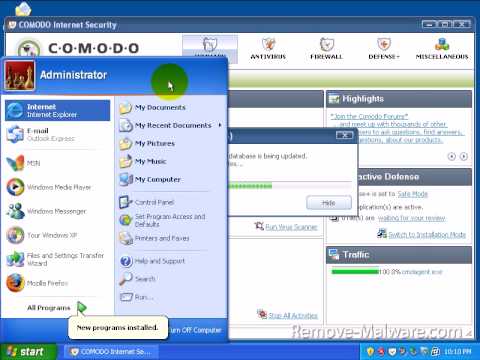
Task: Launch Internet Explorer from Start menu
Action: click(x=57, y=110)
